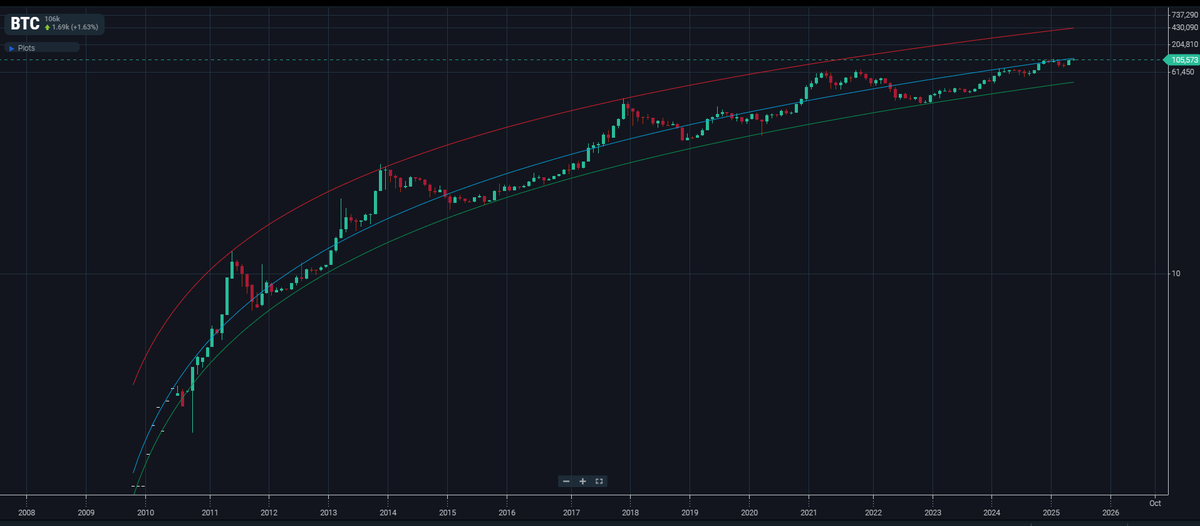
Task: Click the Oct time axis label
Action: [1154, 502]
